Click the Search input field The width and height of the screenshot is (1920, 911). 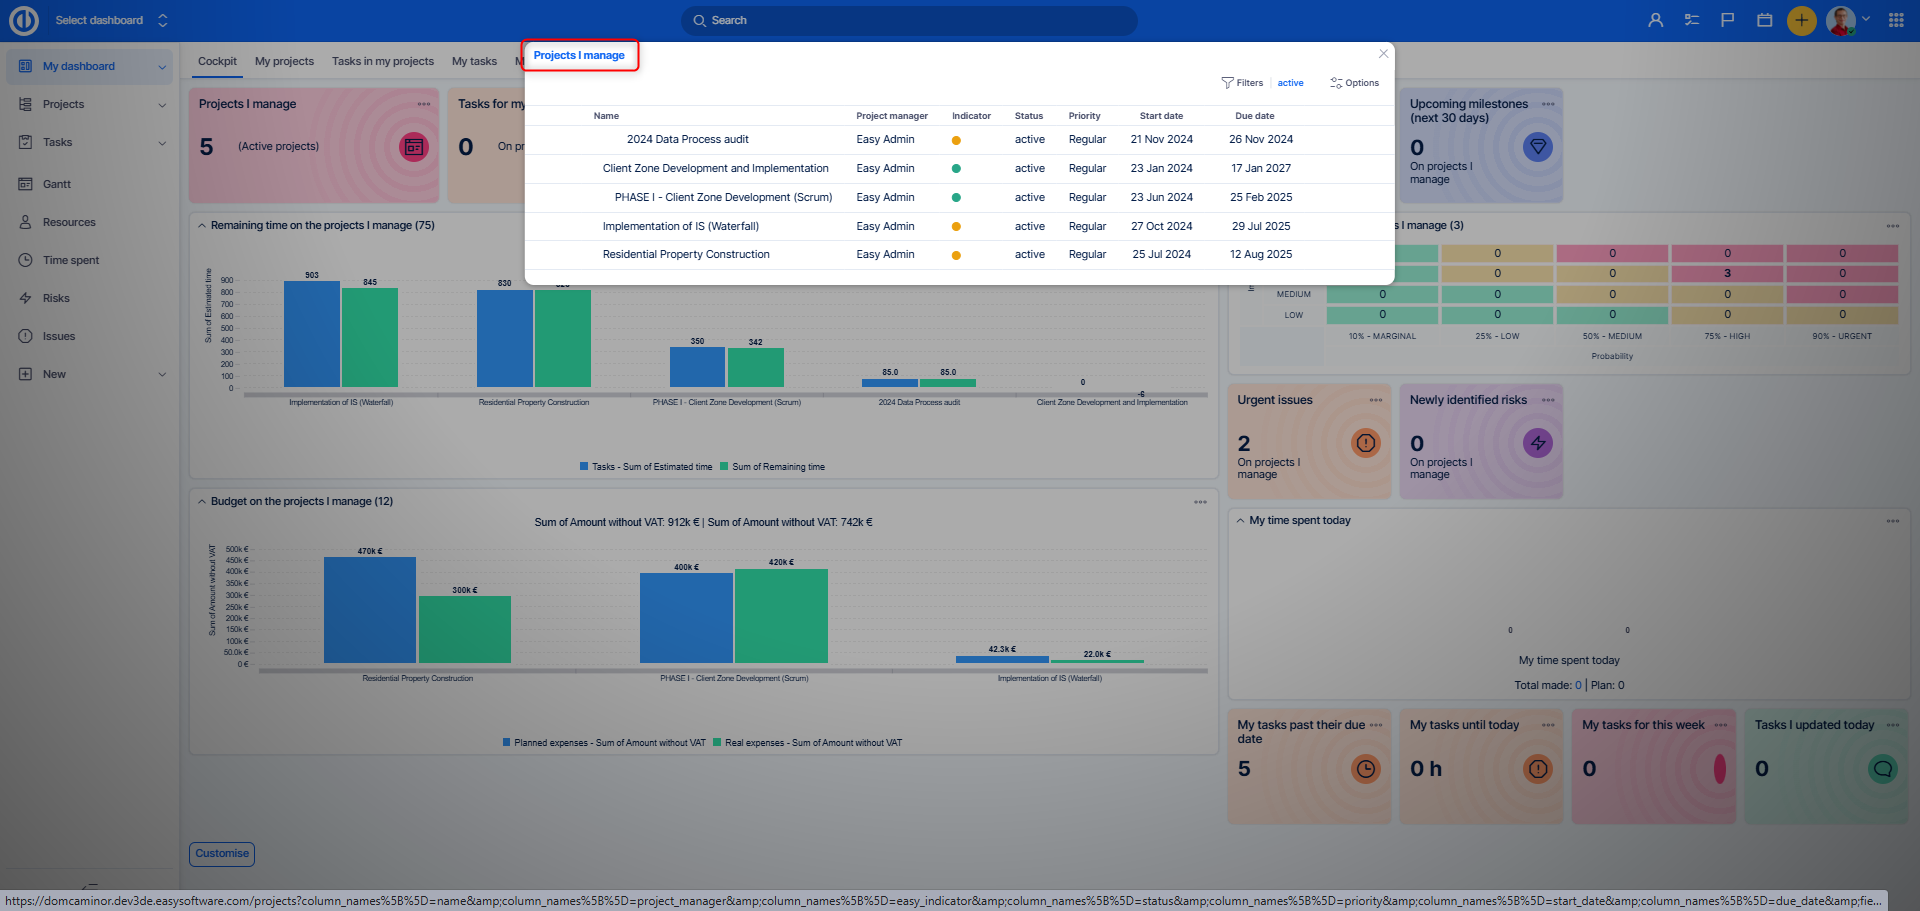909,20
